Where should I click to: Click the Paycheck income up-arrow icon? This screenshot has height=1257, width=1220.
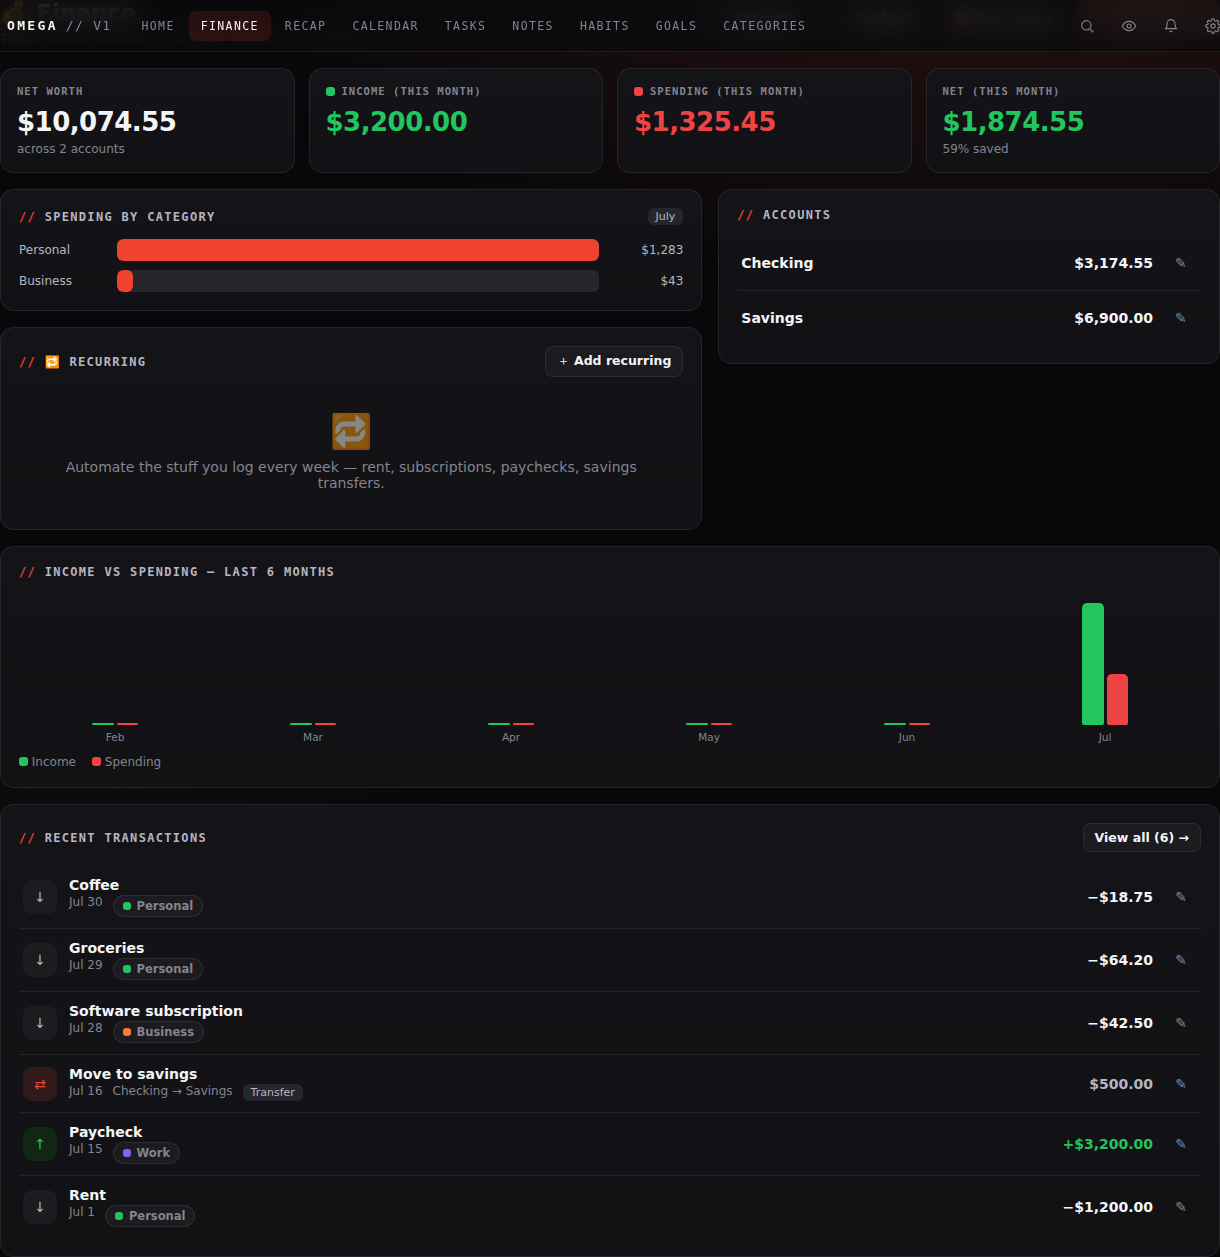click(40, 1144)
